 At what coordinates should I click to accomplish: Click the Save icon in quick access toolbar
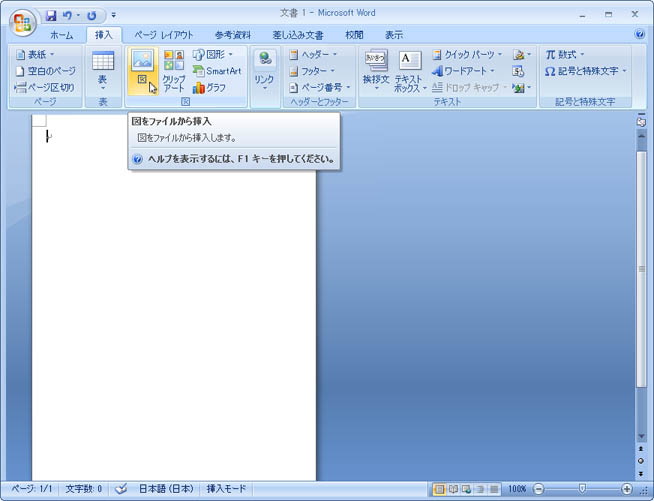point(51,16)
